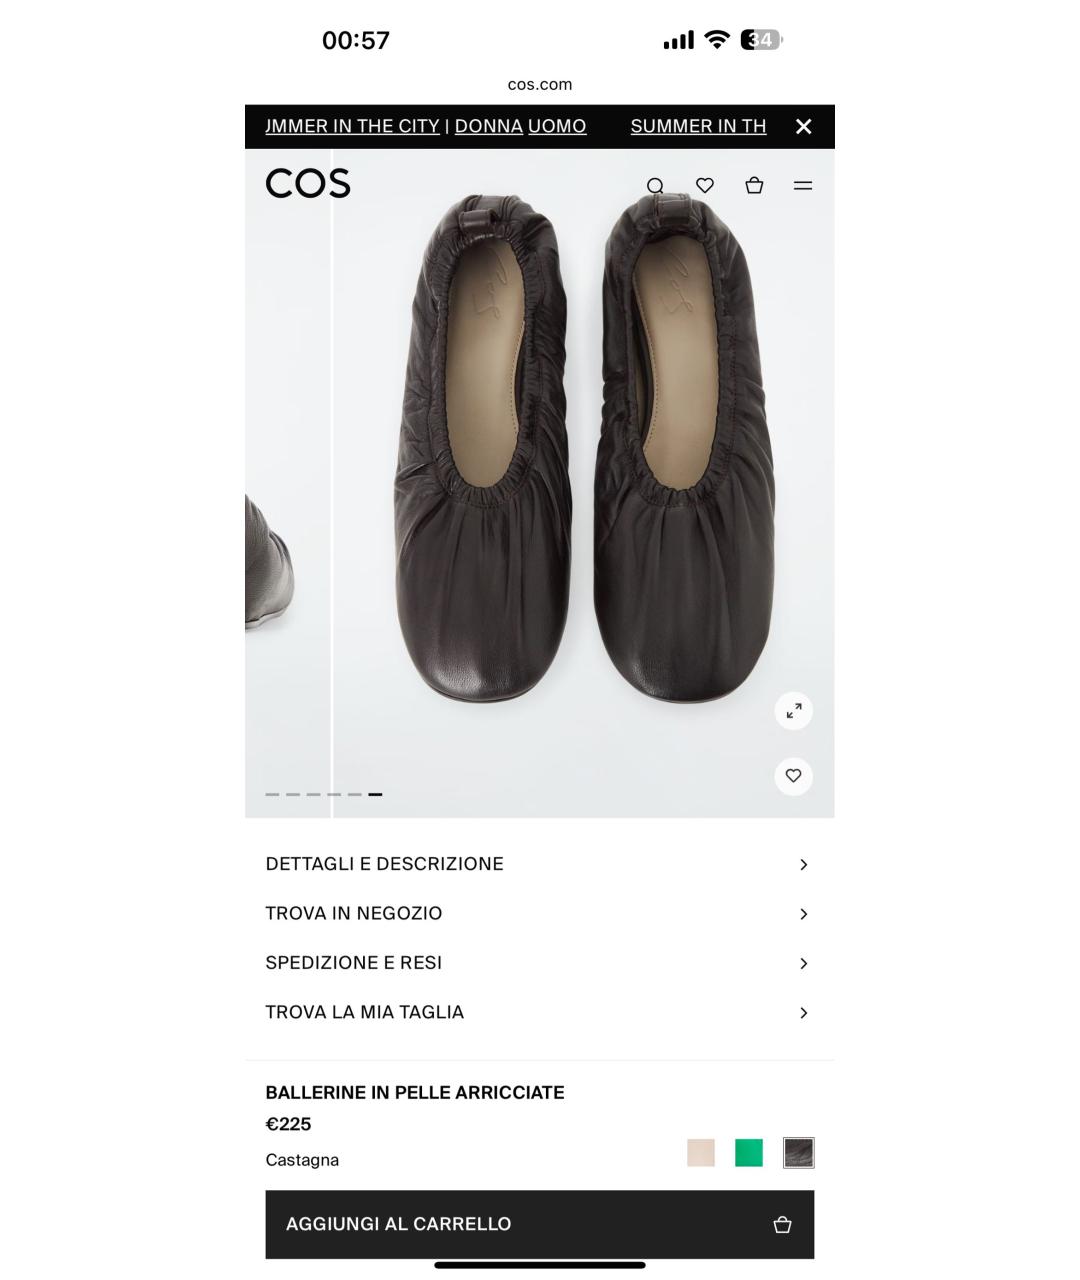Expand Dettagli e Descrizione section
The height and width of the screenshot is (1280, 1080).
tap(539, 864)
